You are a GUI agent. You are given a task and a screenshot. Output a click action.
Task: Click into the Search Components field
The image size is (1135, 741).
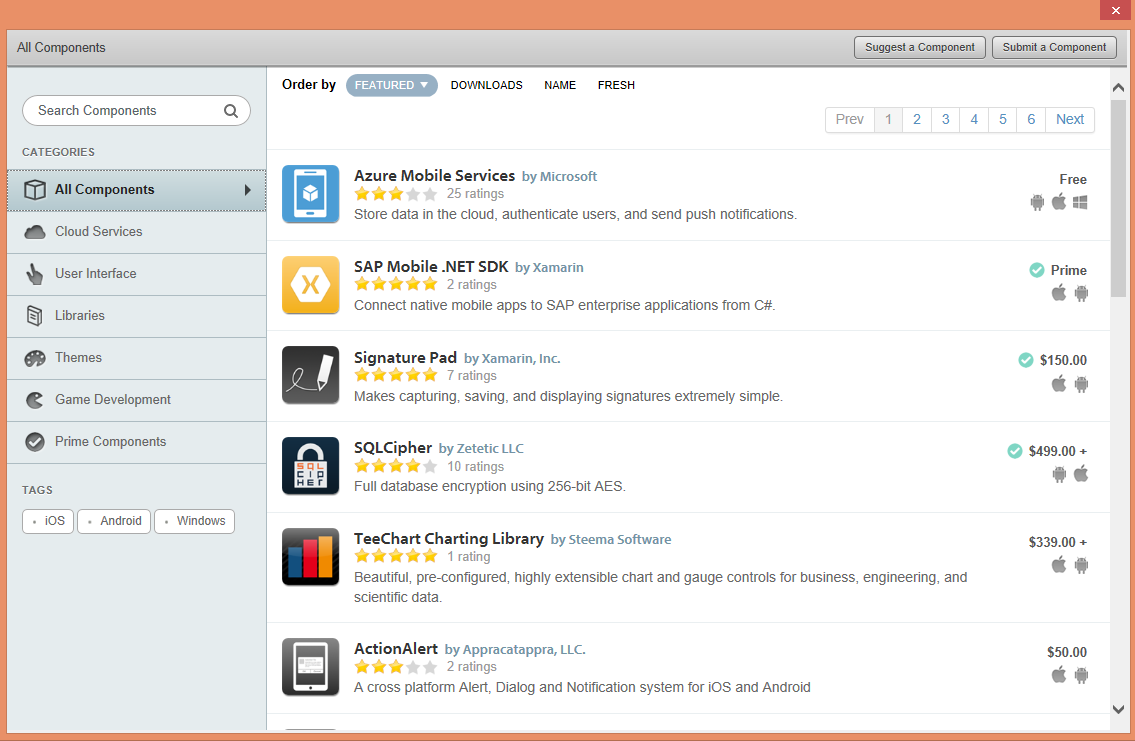click(x=136, y=111)
